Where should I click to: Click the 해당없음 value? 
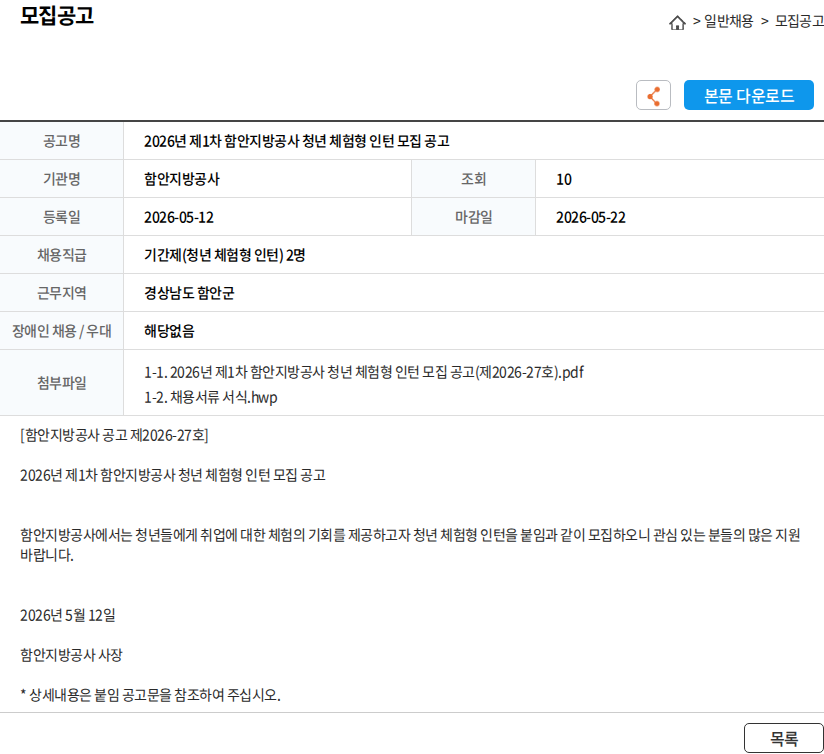(x=169, y=330)
